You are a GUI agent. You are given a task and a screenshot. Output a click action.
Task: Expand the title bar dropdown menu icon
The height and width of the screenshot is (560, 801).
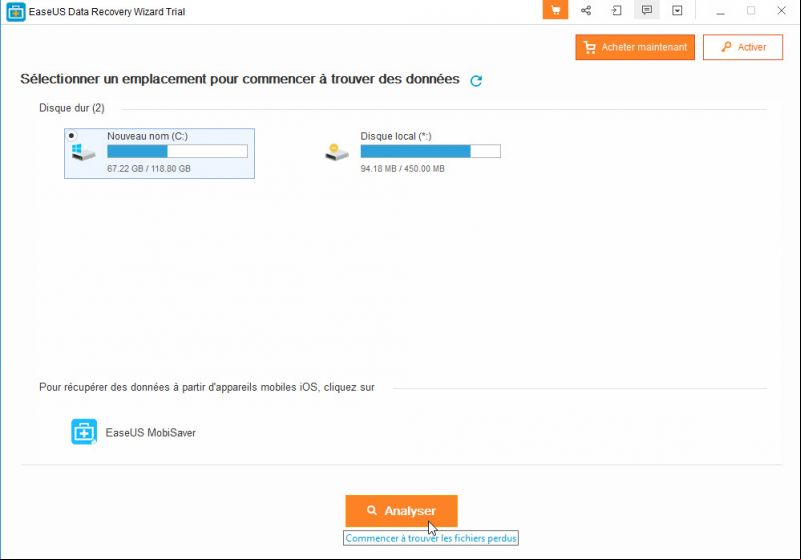pos(677,10)
